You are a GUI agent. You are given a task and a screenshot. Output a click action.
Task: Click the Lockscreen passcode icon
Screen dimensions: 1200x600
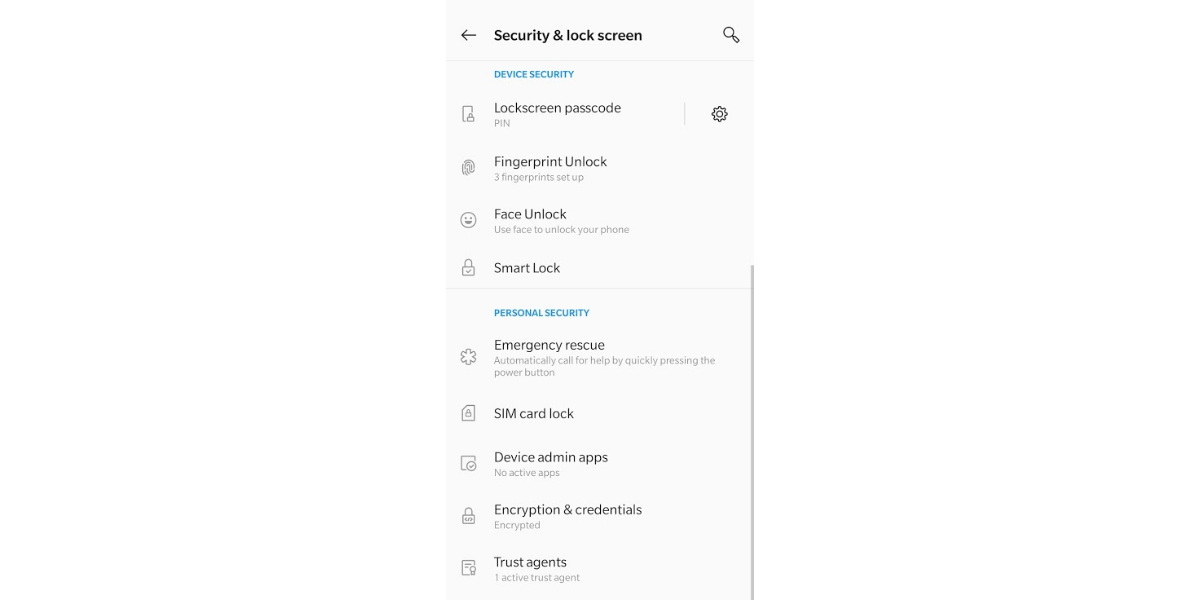[468, 113]
